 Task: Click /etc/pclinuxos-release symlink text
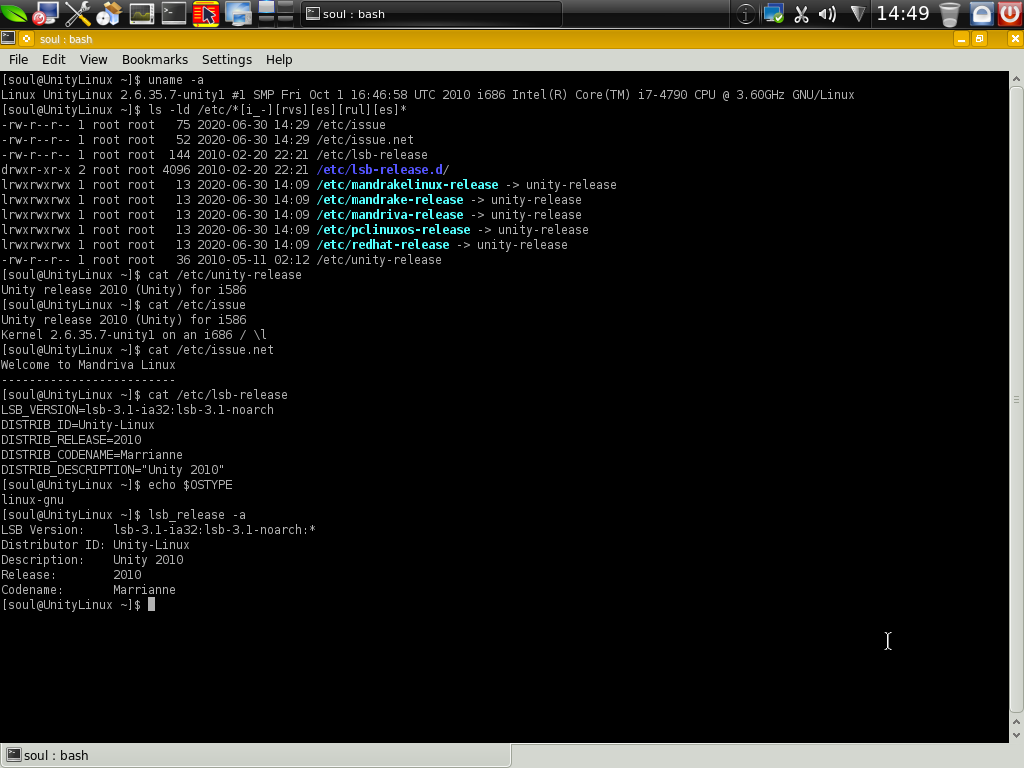point(393,230)
